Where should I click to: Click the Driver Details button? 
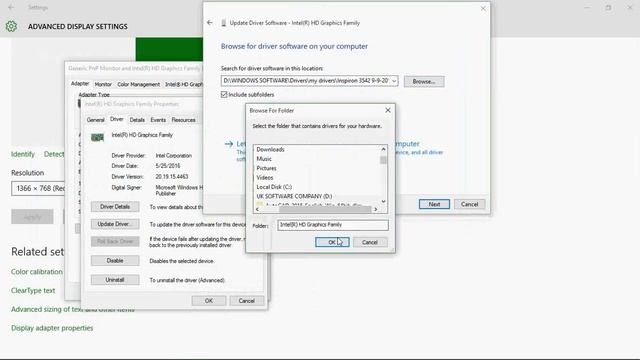click(x=115, y=207)
